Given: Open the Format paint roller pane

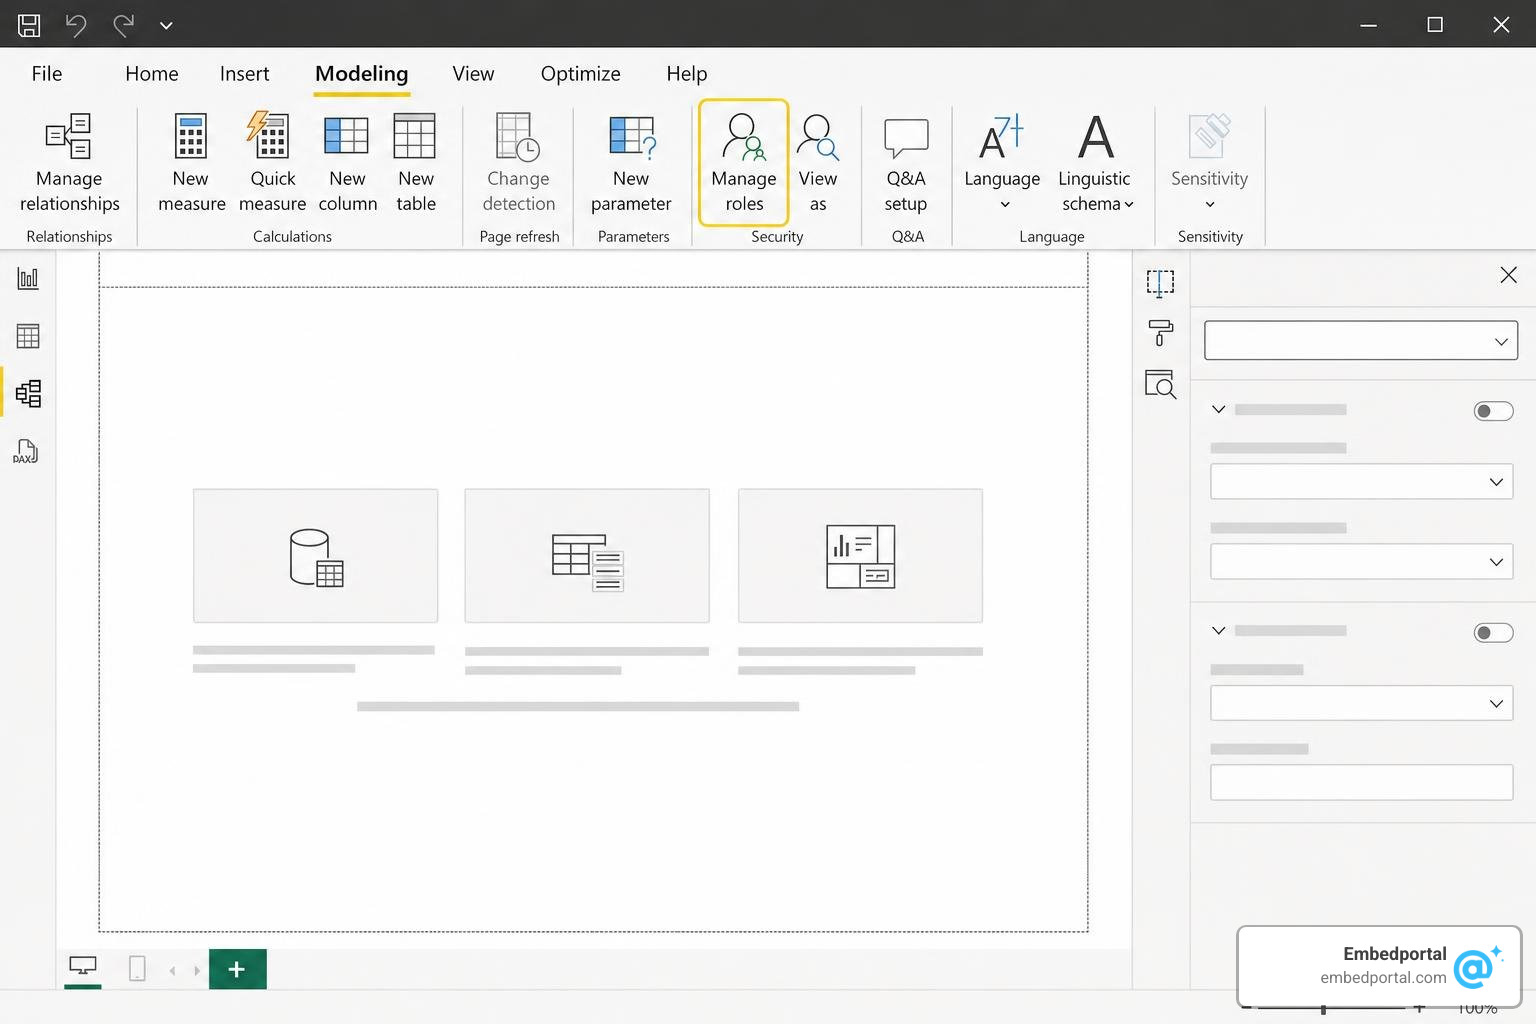Looking at the screenshot, I should [x=1160, y=332].
